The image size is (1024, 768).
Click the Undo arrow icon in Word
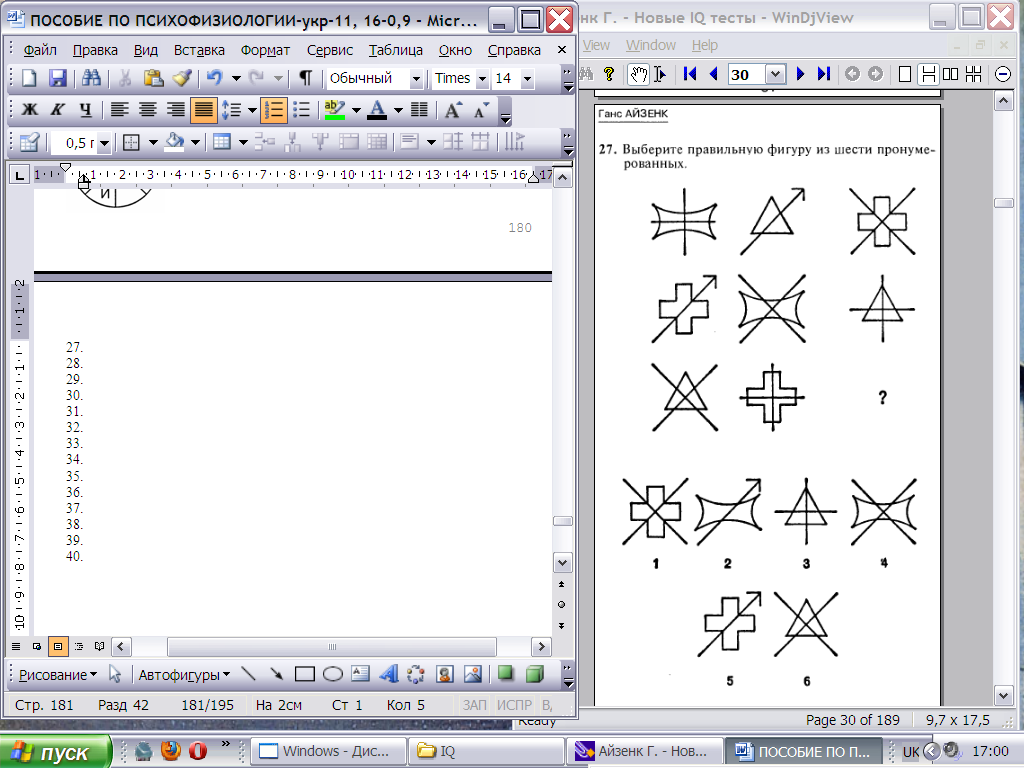click(214, 78)
